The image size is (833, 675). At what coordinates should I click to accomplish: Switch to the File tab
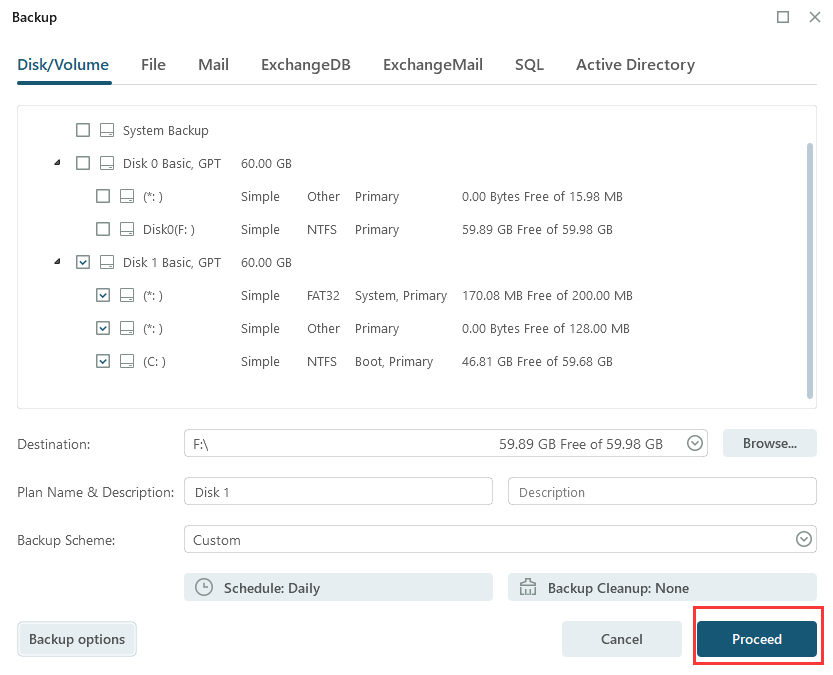153,65
